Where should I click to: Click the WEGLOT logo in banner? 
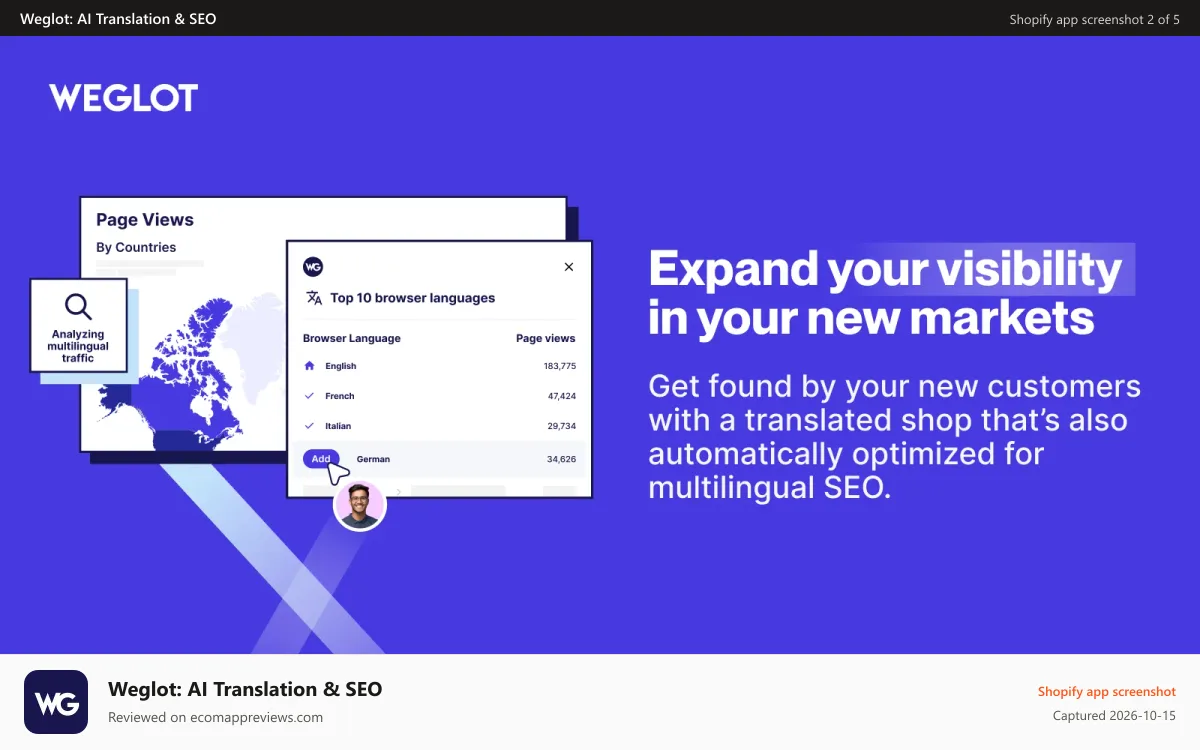coord(124,97)
